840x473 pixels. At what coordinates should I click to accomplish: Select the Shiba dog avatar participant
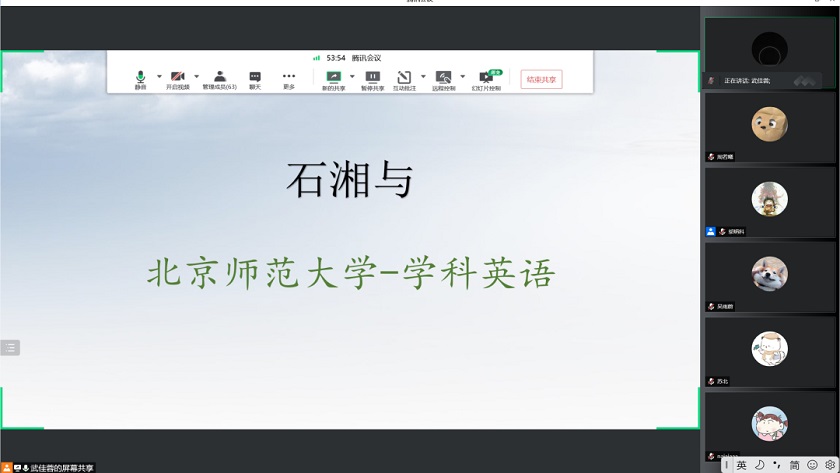(x=769, y=274)
